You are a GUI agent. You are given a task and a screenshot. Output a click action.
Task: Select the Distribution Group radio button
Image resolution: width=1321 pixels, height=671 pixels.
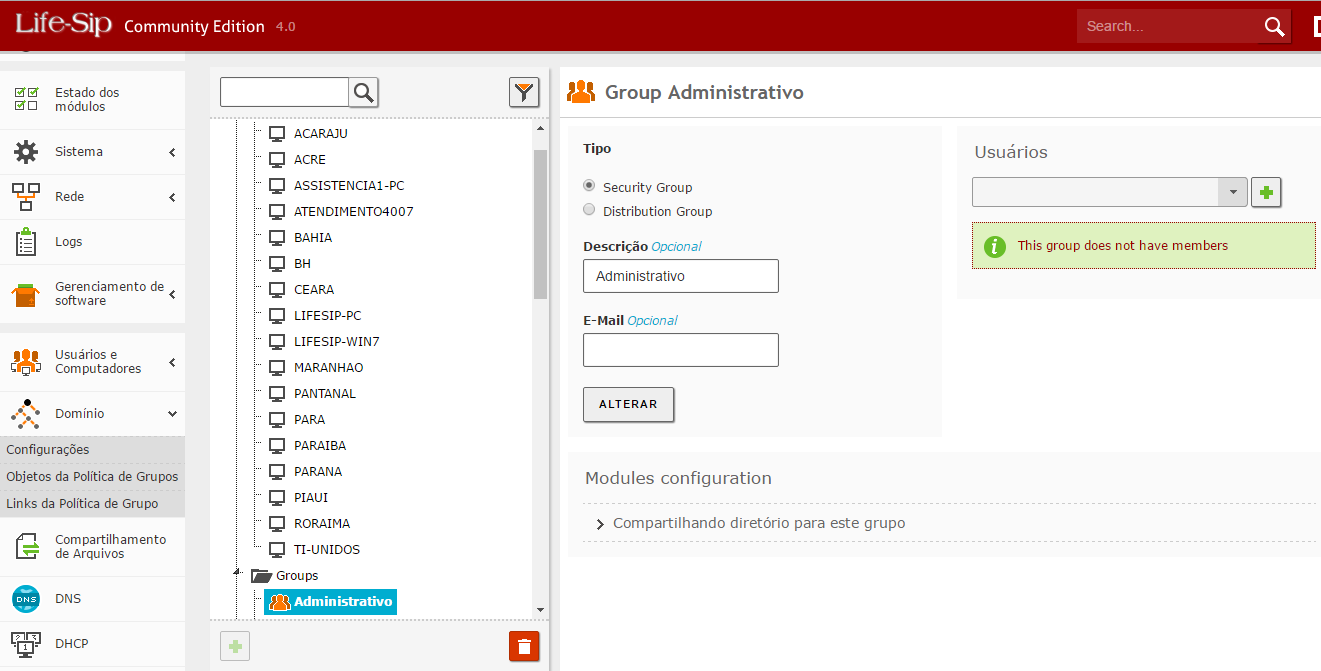(589, 210)
